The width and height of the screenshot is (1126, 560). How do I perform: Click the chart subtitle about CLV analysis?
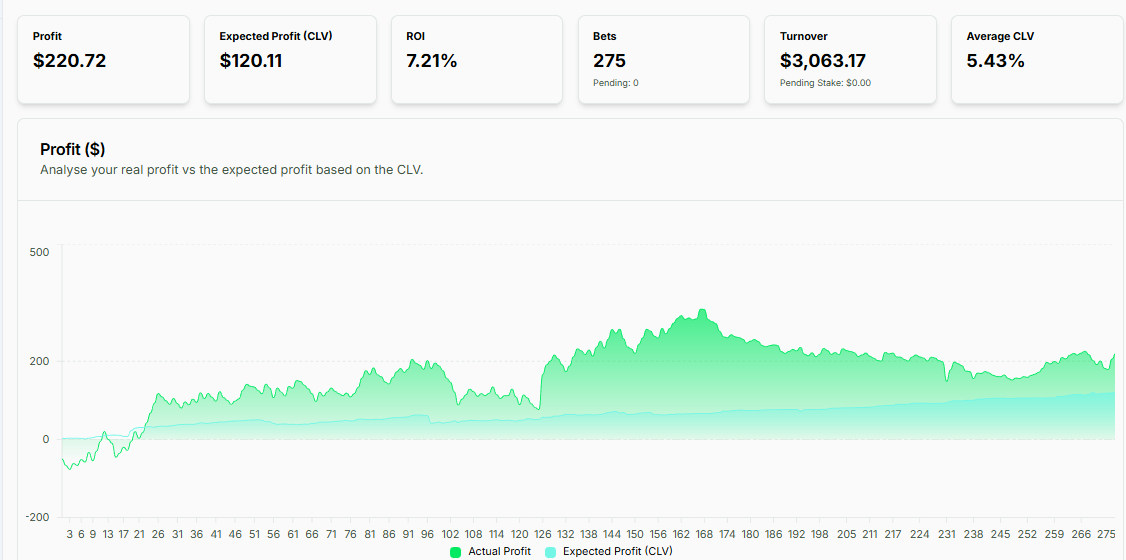(x=232, y=170)
